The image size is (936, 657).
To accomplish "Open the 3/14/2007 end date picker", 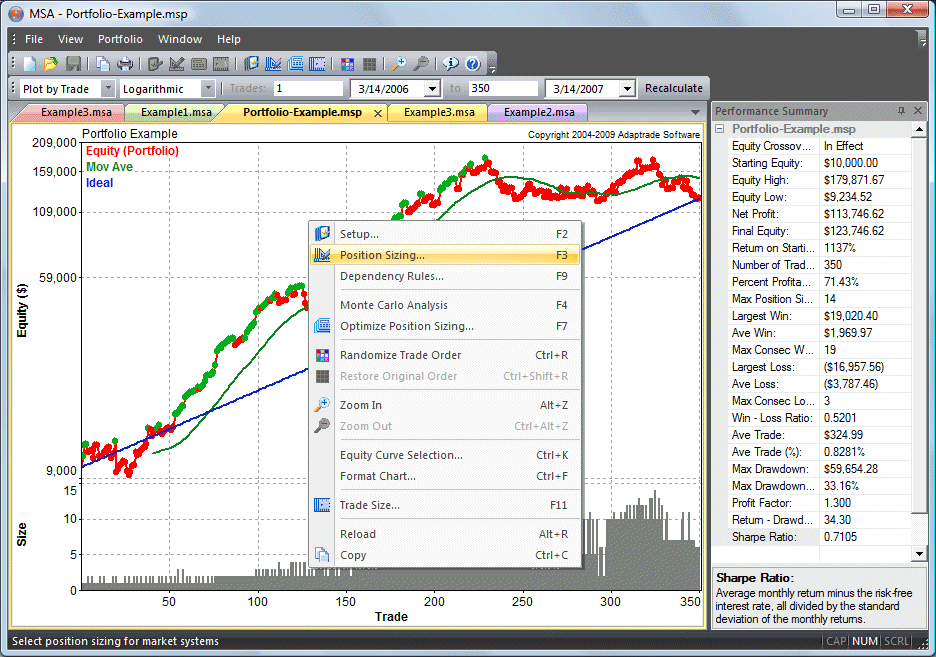I will tap(627, 89).
